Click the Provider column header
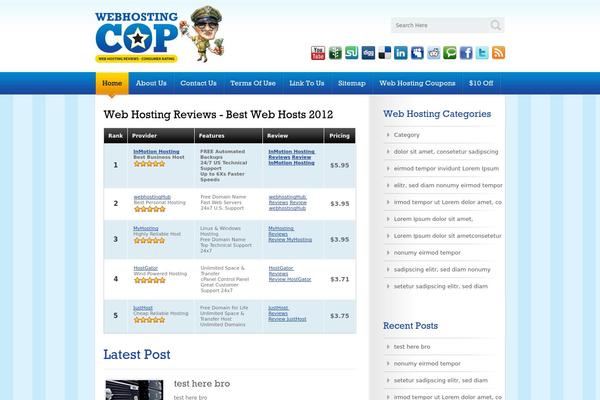The height and width of the screenshot is (400, 600). (161, 136)
